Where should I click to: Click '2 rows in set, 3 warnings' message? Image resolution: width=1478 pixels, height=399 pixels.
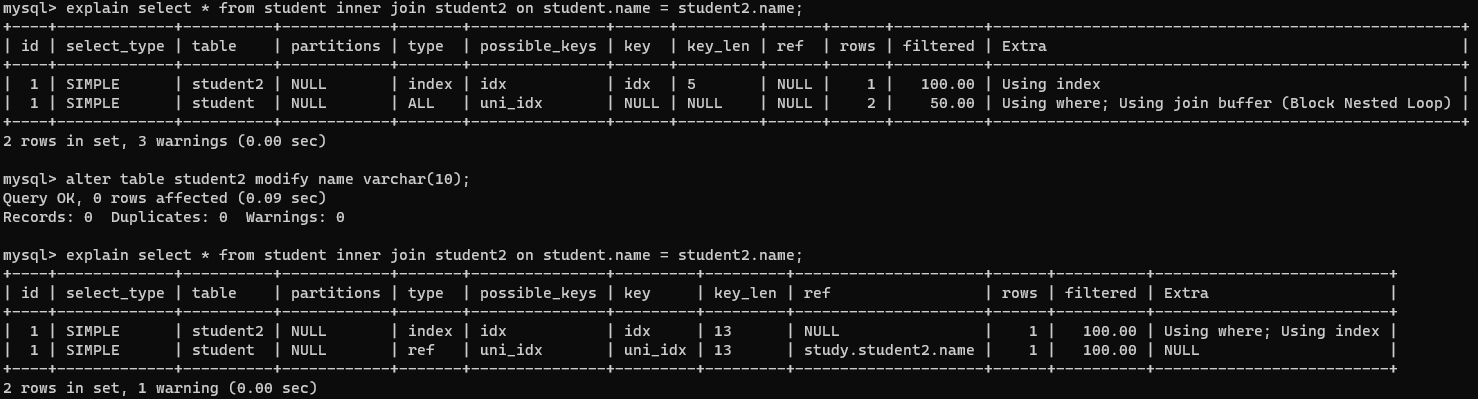pos(164,142)
